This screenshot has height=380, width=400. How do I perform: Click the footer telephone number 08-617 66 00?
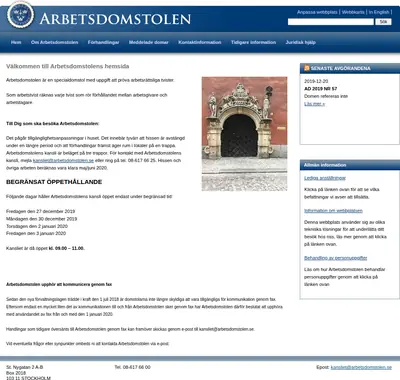pyautogui.click(x=137, y=367)
